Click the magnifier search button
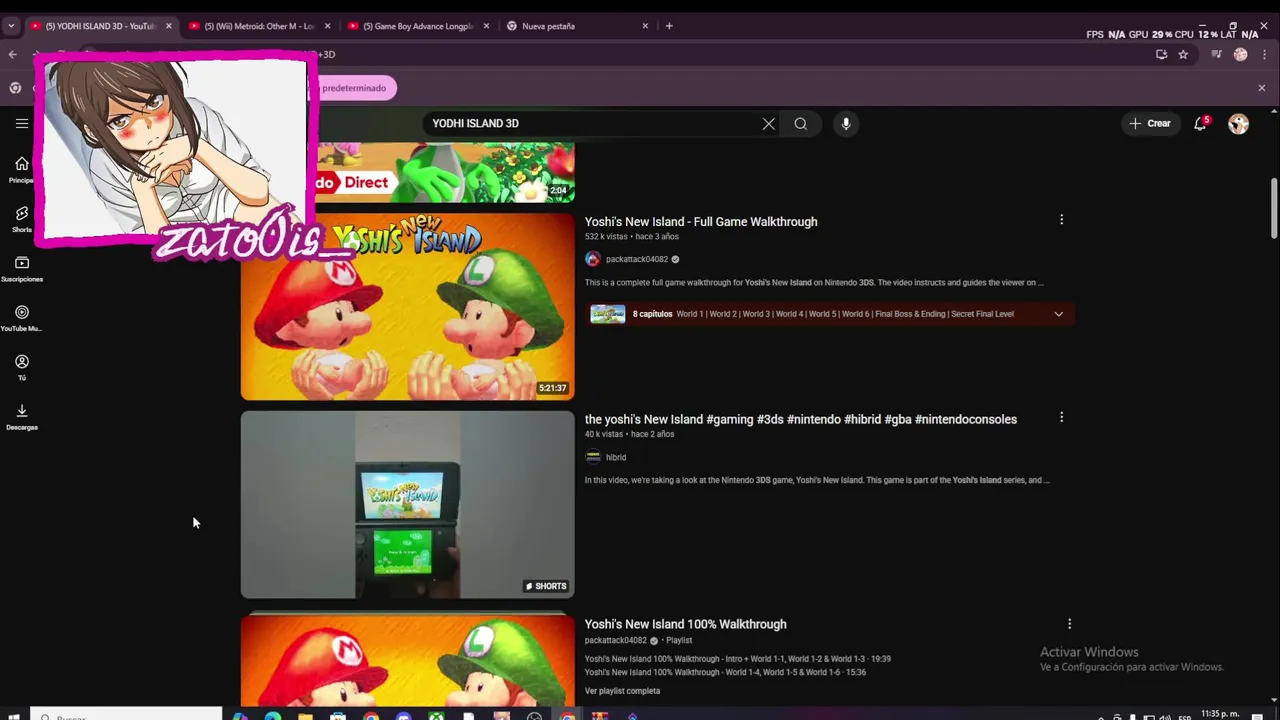The width and height of the screenshot is (1280, 720). pos(801,124)
